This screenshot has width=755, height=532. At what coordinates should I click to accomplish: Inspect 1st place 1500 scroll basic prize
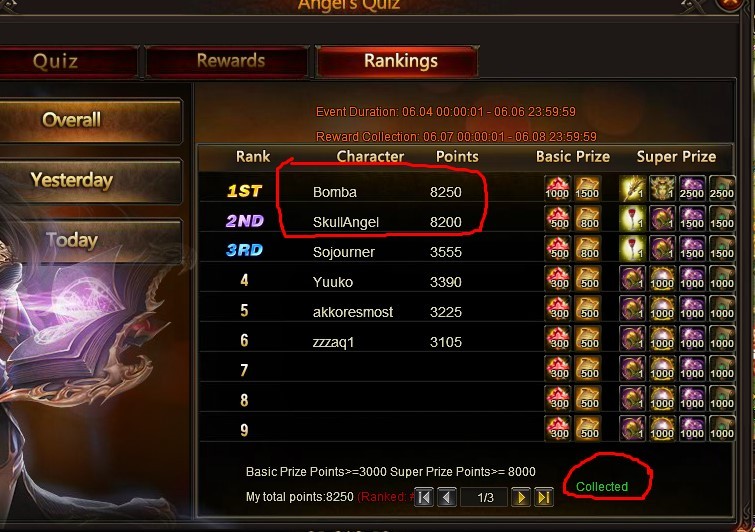point(587,188)
